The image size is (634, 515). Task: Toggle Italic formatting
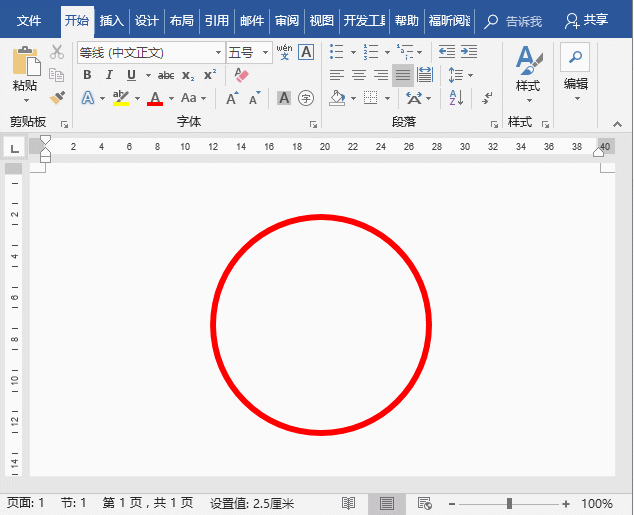coord(109,75)
